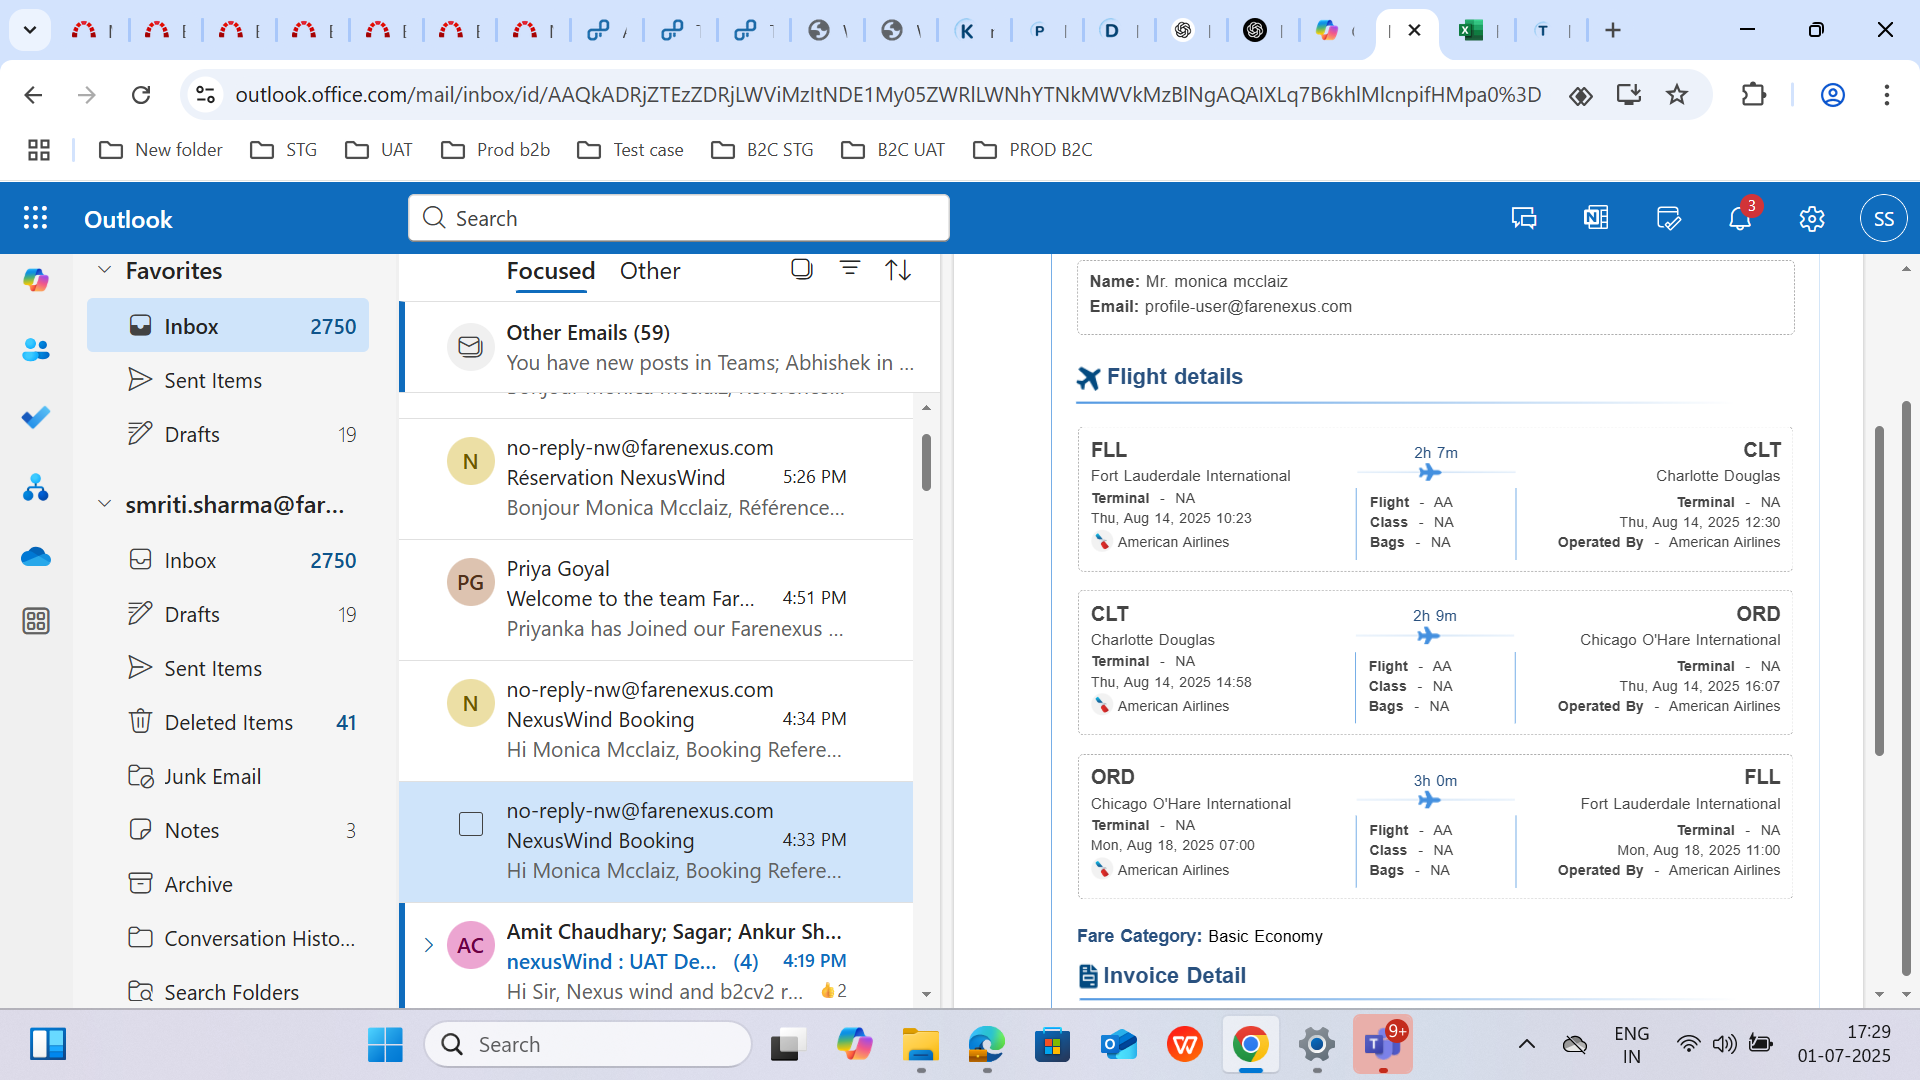The width and height of the screenshot is (1920, 1080).
Task: Open People app in left rail
Action: [x=36, y=350]
